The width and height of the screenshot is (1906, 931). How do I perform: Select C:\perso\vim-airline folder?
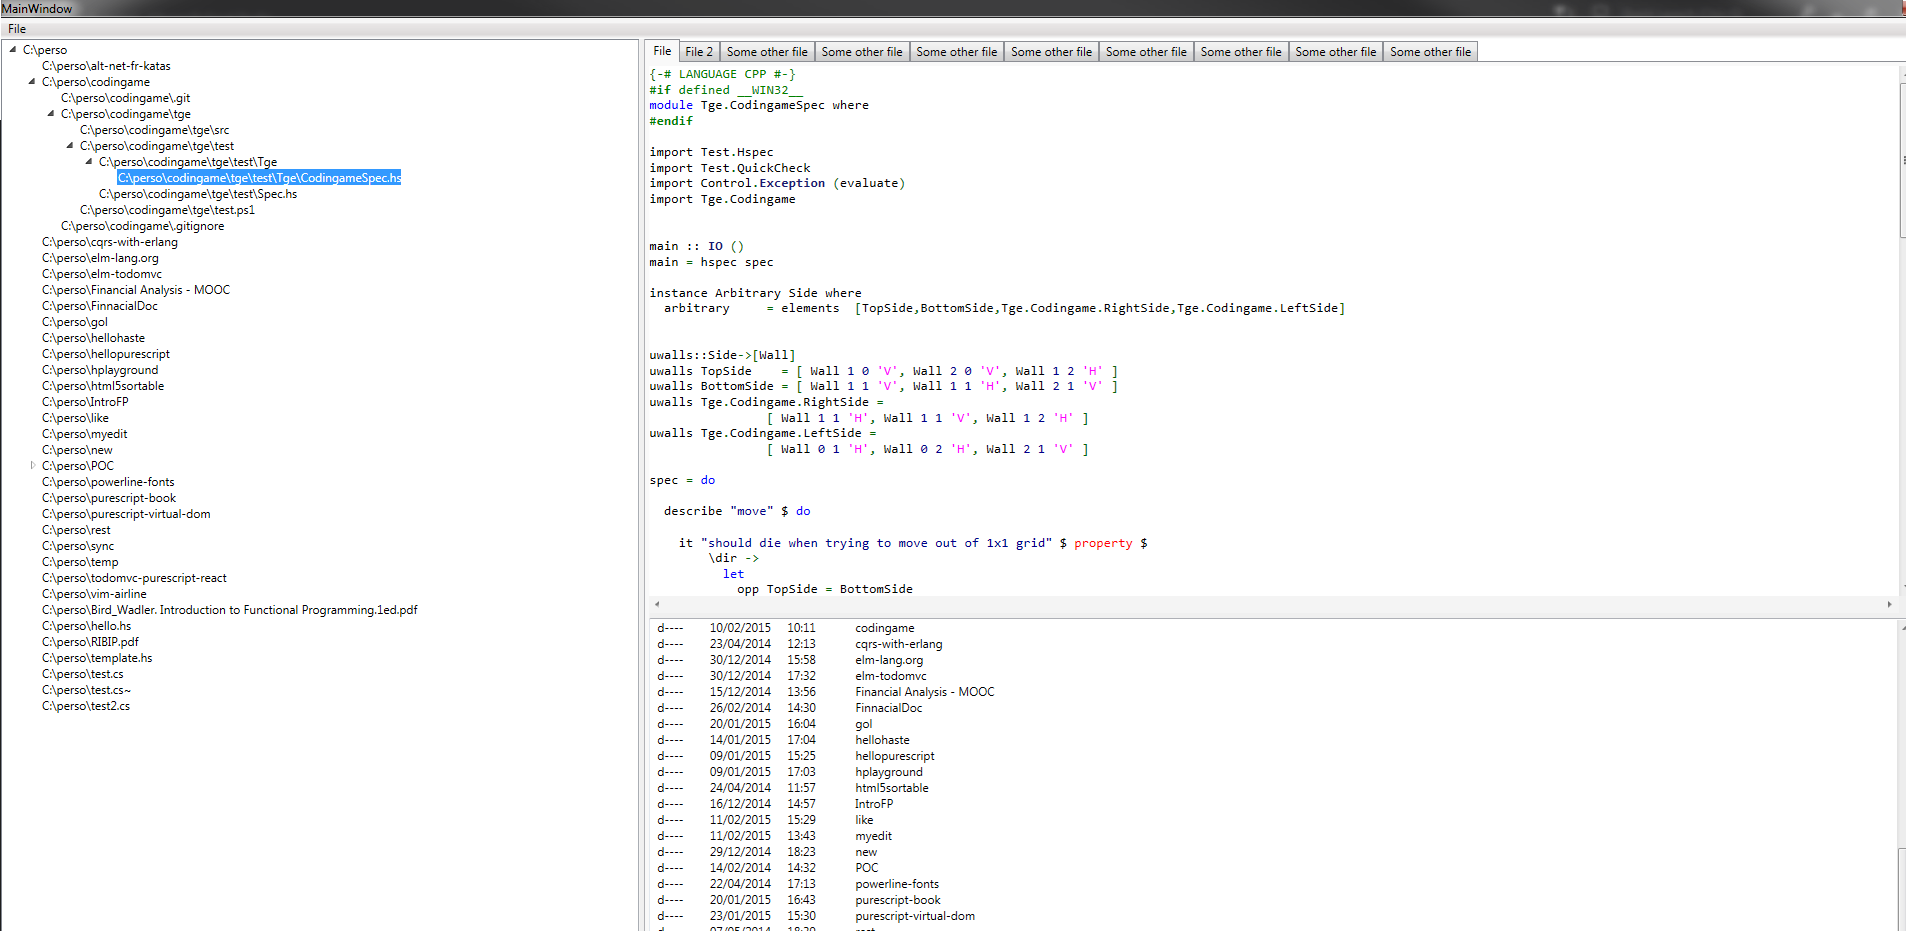click(x=94, y=594)
